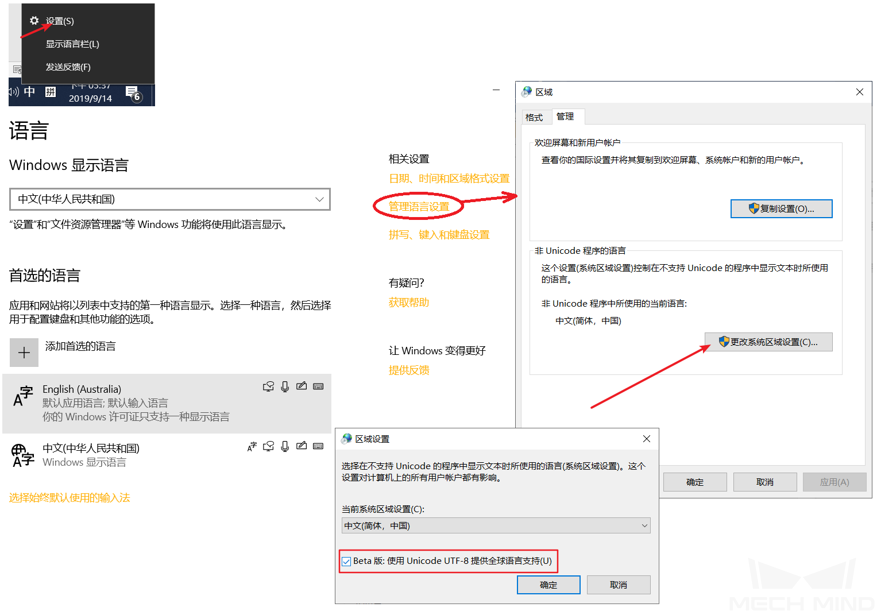This screenshot has height=615, width=877.
Task: Close the 区域设置 dialog
Action: 647,439
